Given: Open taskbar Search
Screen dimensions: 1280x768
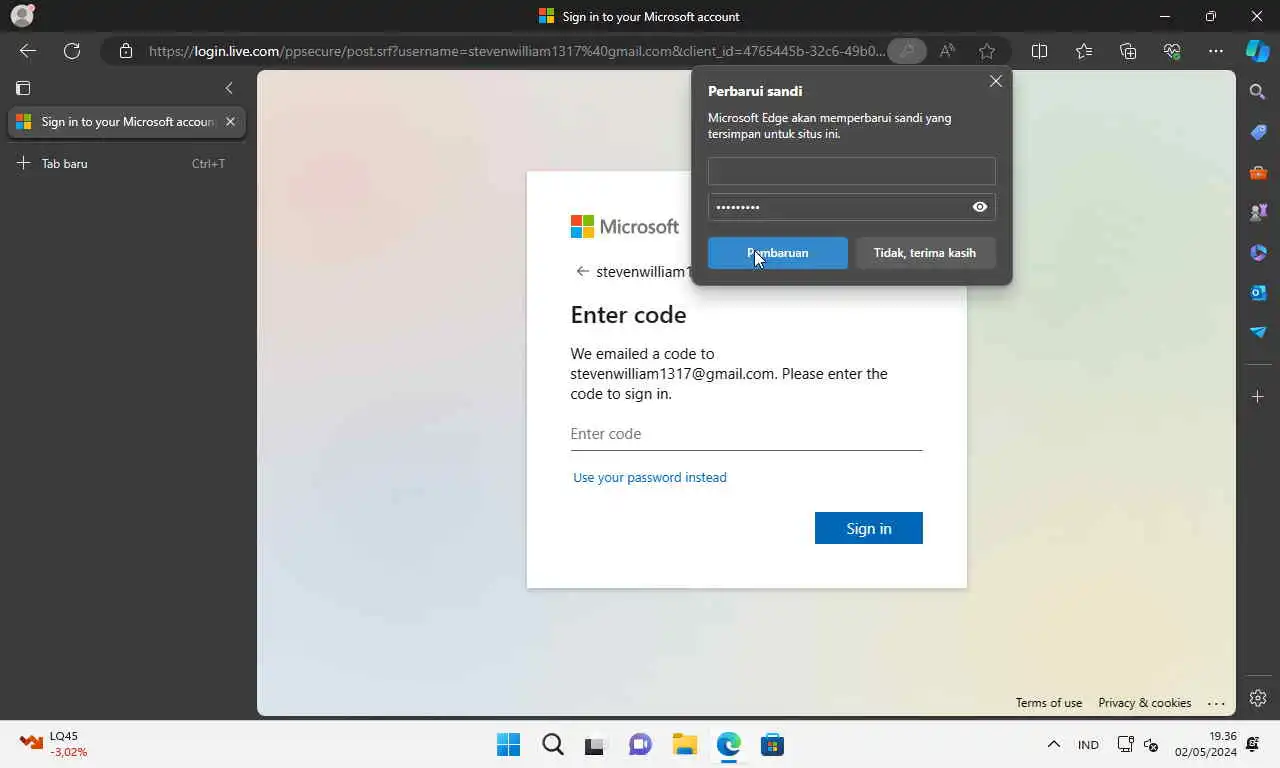Looking at the screenshot, I should coord(553,744).
